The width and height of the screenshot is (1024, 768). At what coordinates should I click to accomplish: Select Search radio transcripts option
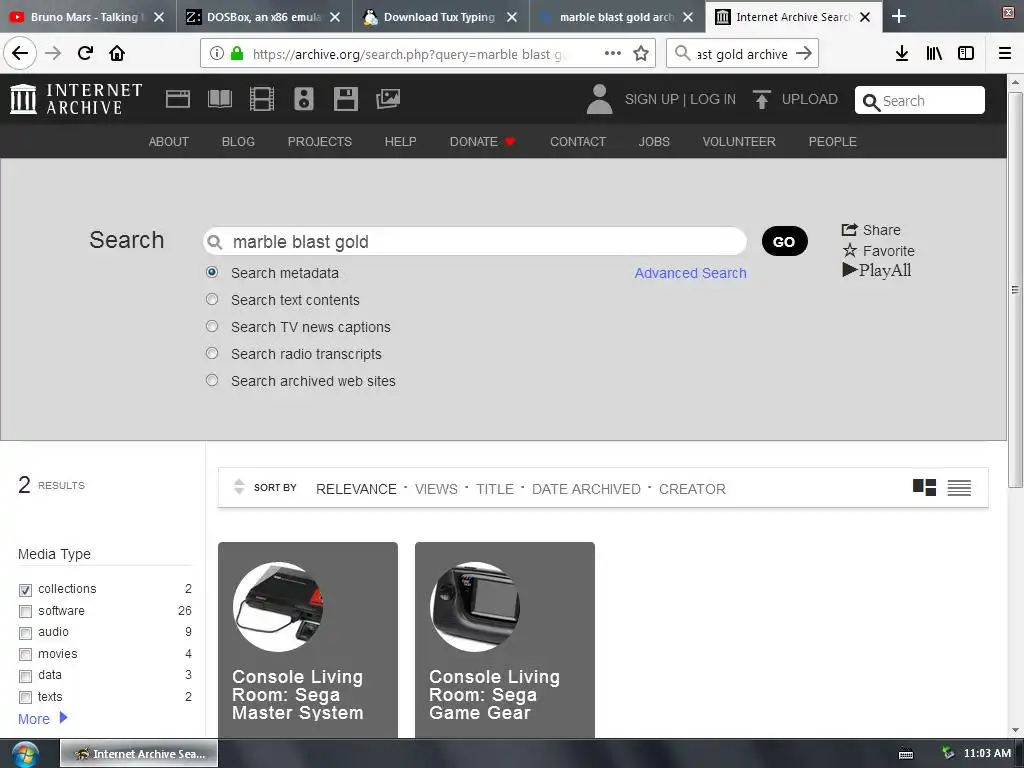coord(212,353)
